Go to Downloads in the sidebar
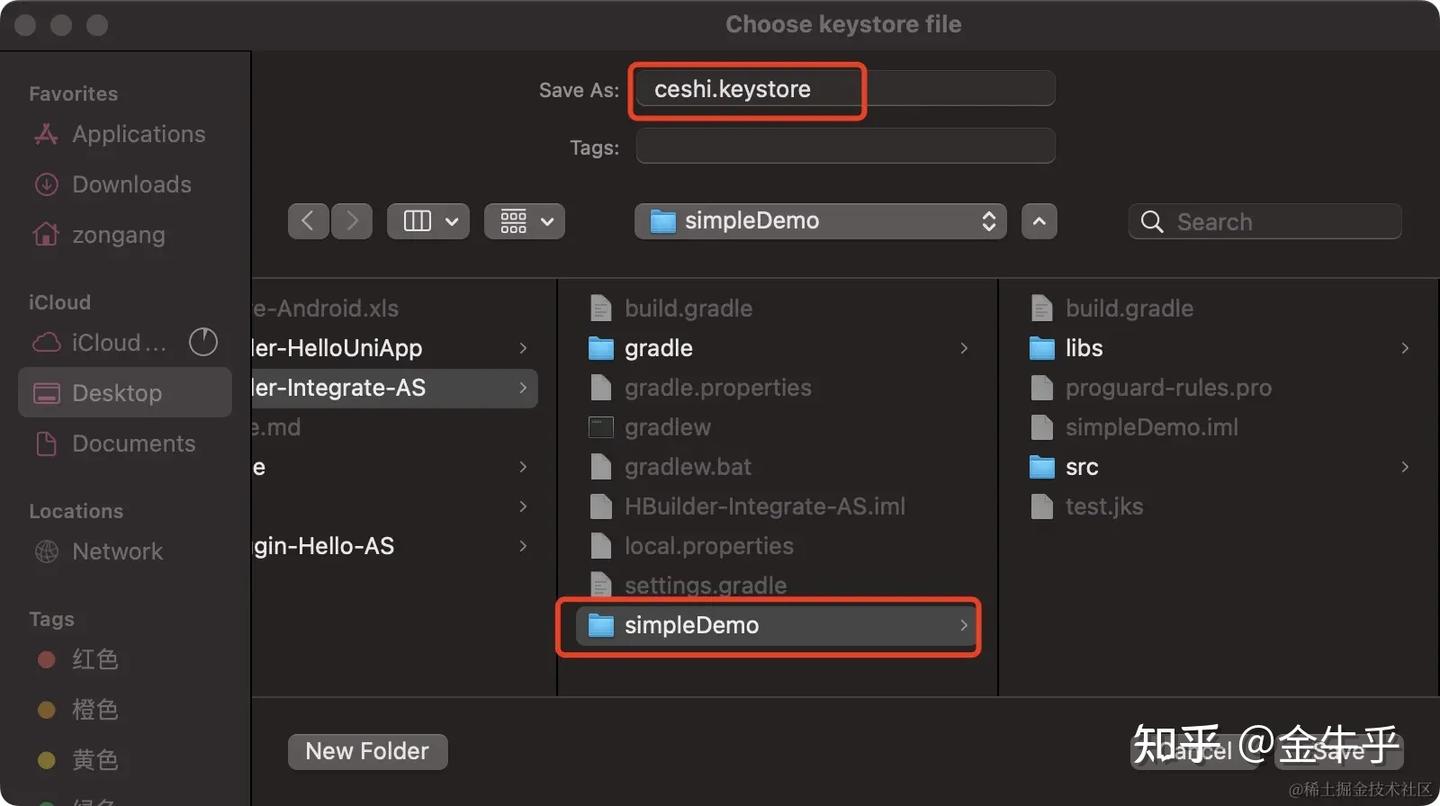1440x806 pixels. (x=131, y=184)
